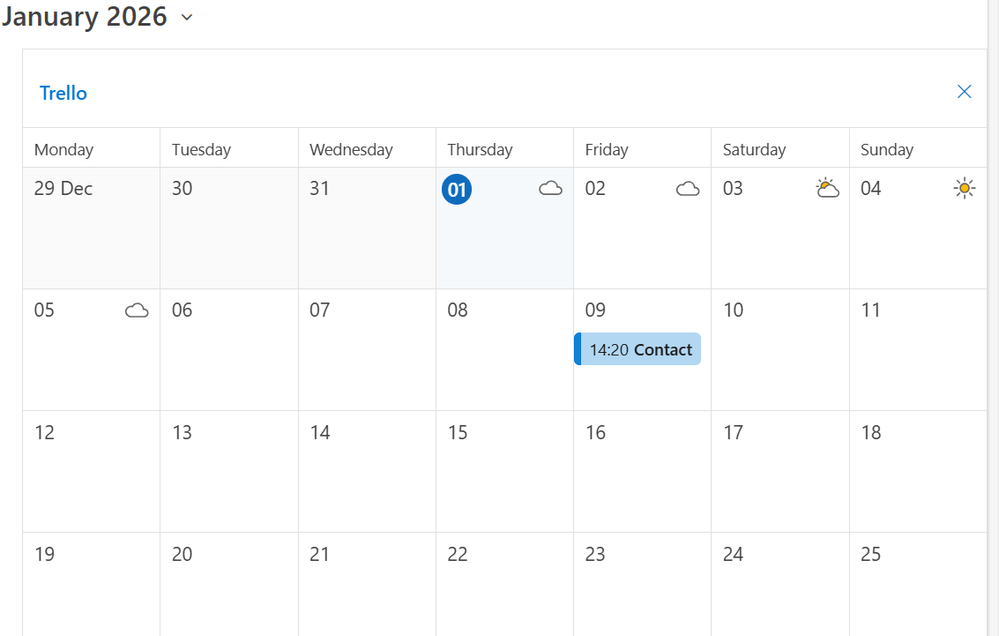The height and width of the screenshot is (636, 999).
Task: Click the weather icon in Sunday's first row
Action: (964, 188)
